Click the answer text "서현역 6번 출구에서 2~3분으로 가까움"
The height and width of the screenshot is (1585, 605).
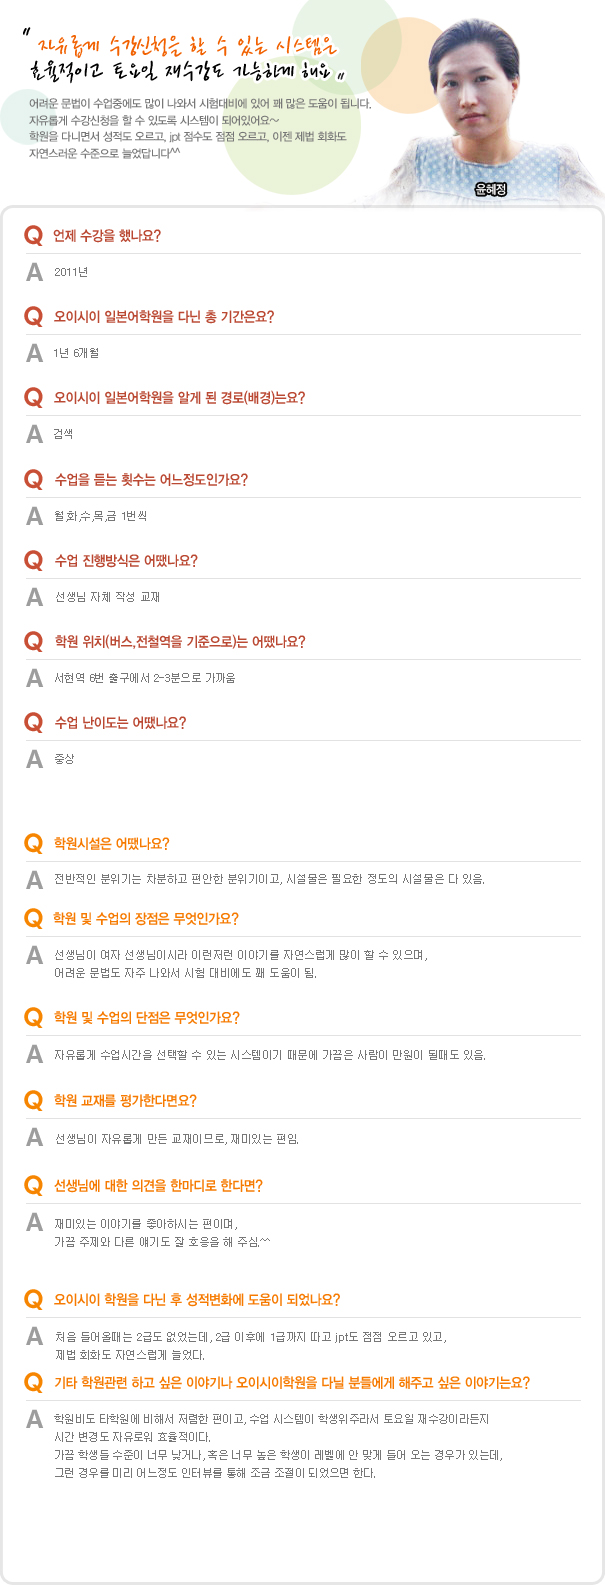pos(145,678)
